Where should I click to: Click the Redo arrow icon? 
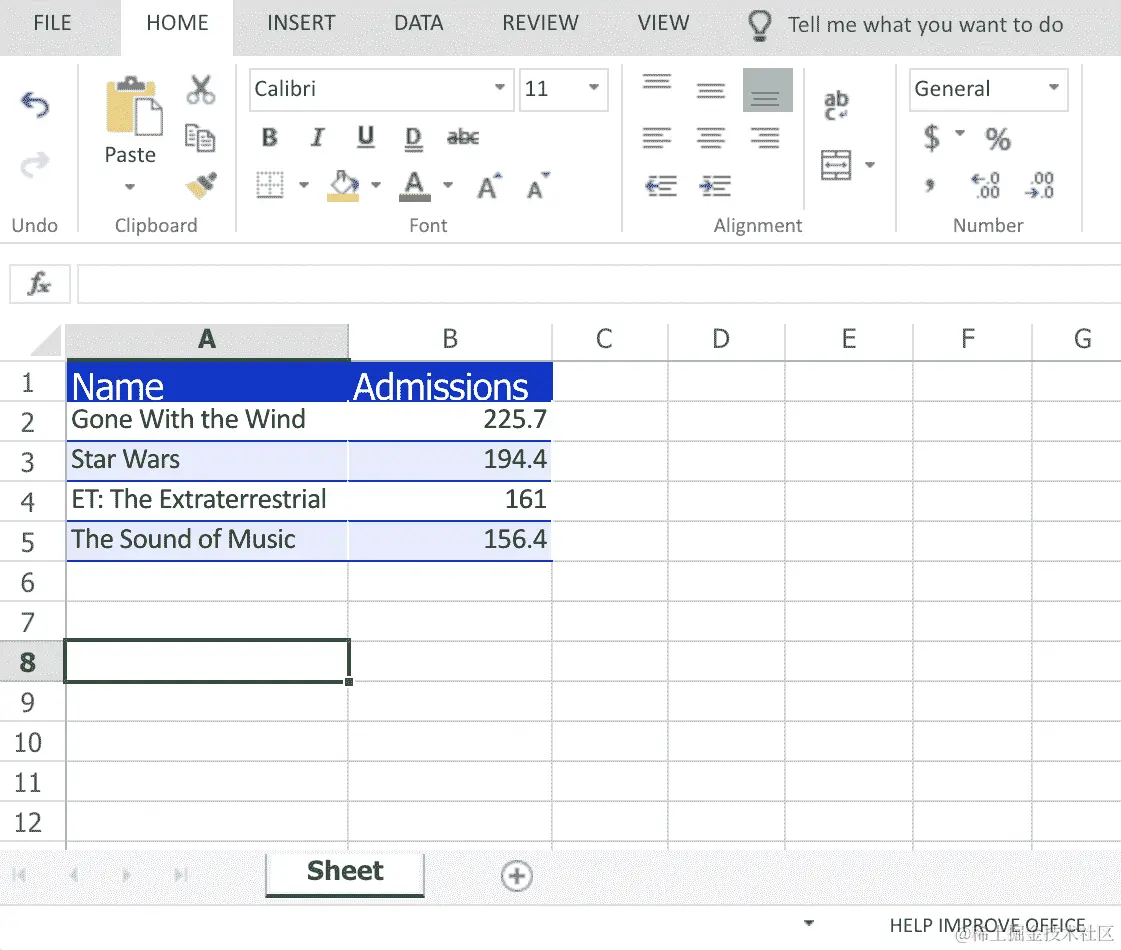[35, 165]
